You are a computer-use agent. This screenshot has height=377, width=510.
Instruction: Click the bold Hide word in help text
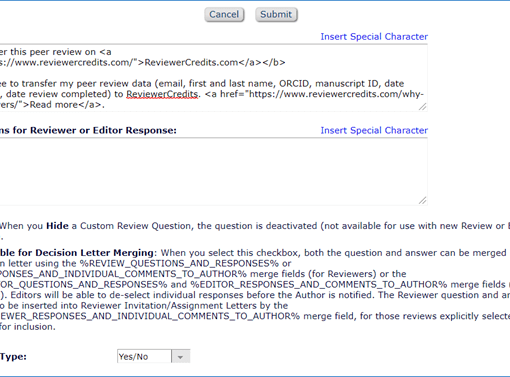click(57, 226)
